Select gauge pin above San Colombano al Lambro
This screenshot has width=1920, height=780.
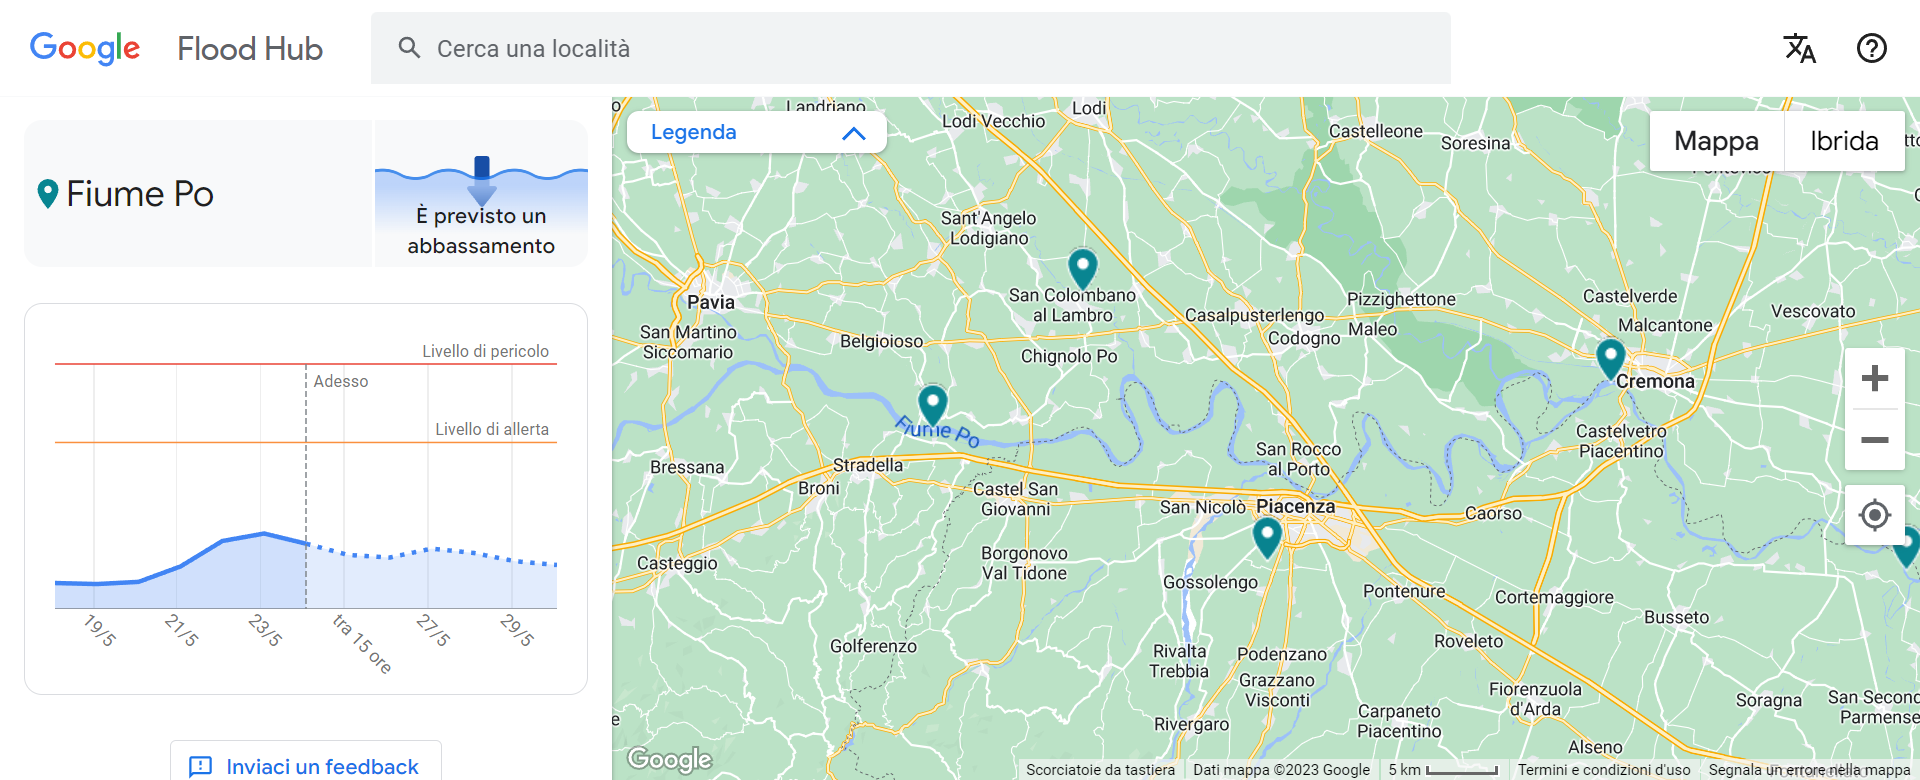[1082, 267]
